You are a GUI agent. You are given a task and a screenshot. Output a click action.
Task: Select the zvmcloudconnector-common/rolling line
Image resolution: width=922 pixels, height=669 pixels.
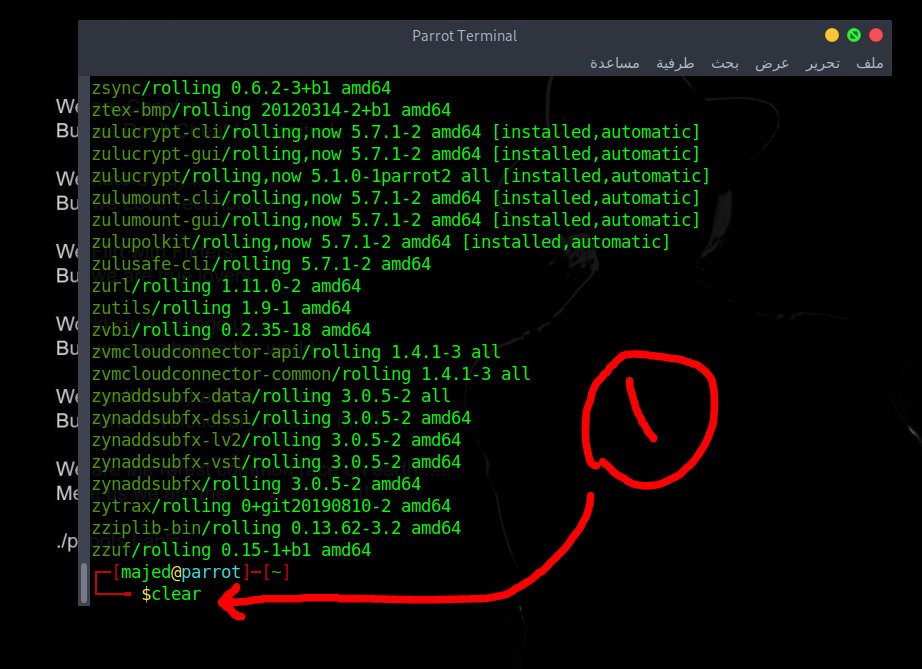tap(311, 374)
